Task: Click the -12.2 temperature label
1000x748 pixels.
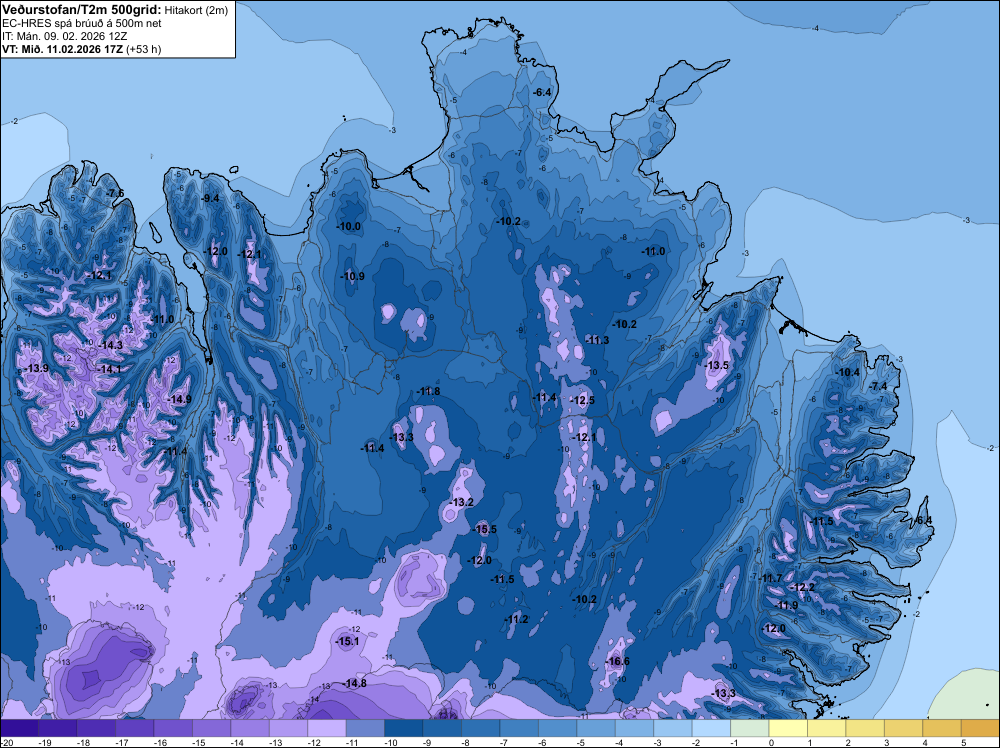Action: click(802, 587)
